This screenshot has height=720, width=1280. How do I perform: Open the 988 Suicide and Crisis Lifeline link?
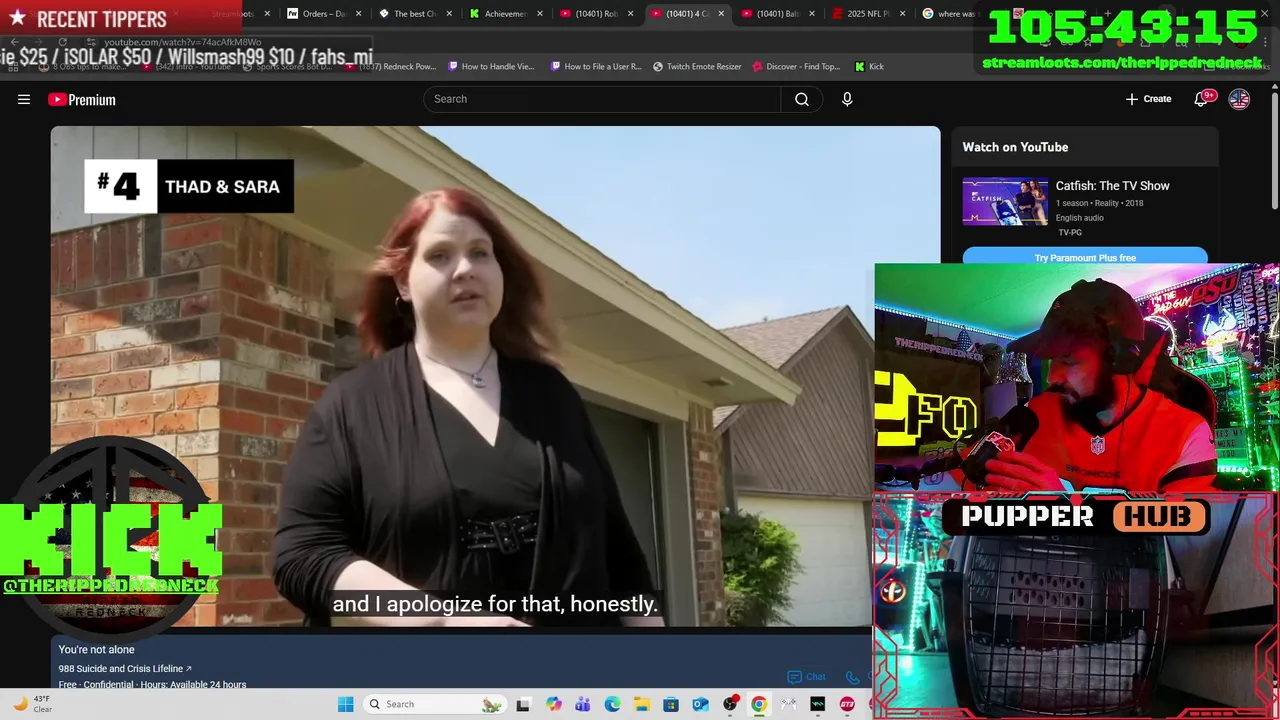[125, 669]
